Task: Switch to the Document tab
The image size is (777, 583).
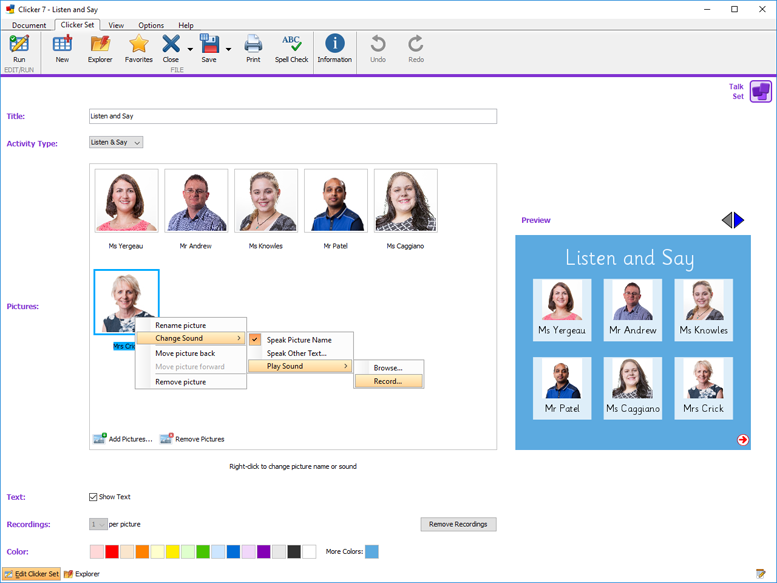Action: [29, 25]
